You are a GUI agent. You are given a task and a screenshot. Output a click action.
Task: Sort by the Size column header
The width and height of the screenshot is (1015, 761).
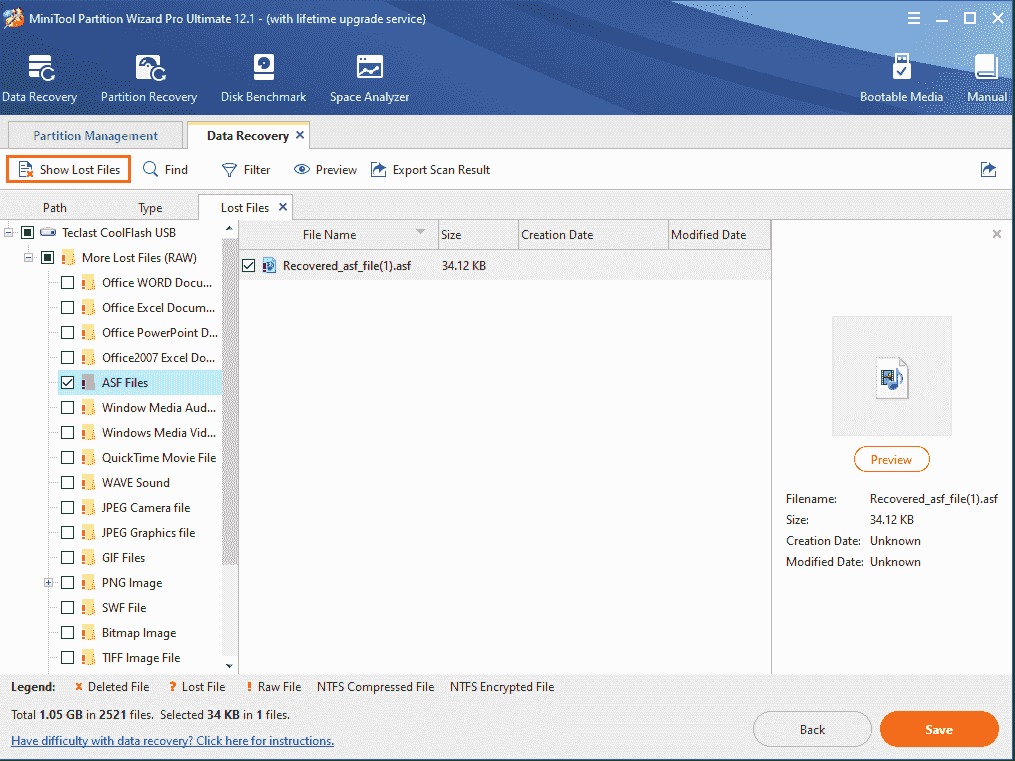(478, 234)
